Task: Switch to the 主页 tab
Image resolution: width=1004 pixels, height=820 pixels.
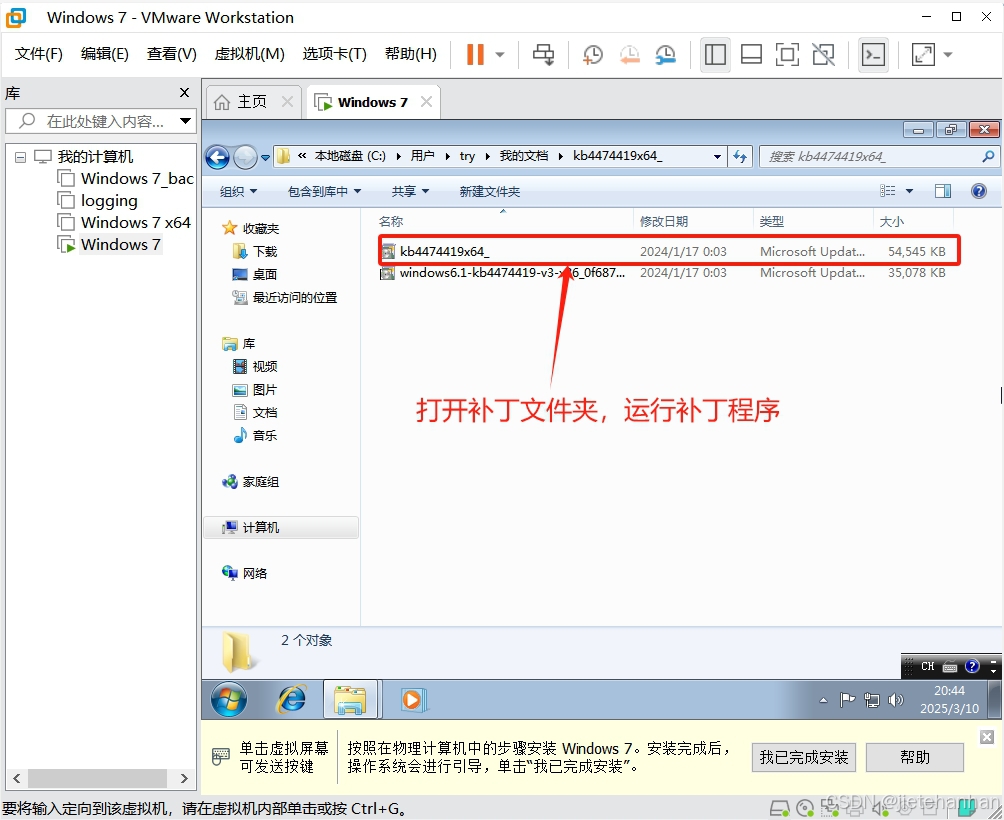Action: pyautogui.click(x=252, y=102)
